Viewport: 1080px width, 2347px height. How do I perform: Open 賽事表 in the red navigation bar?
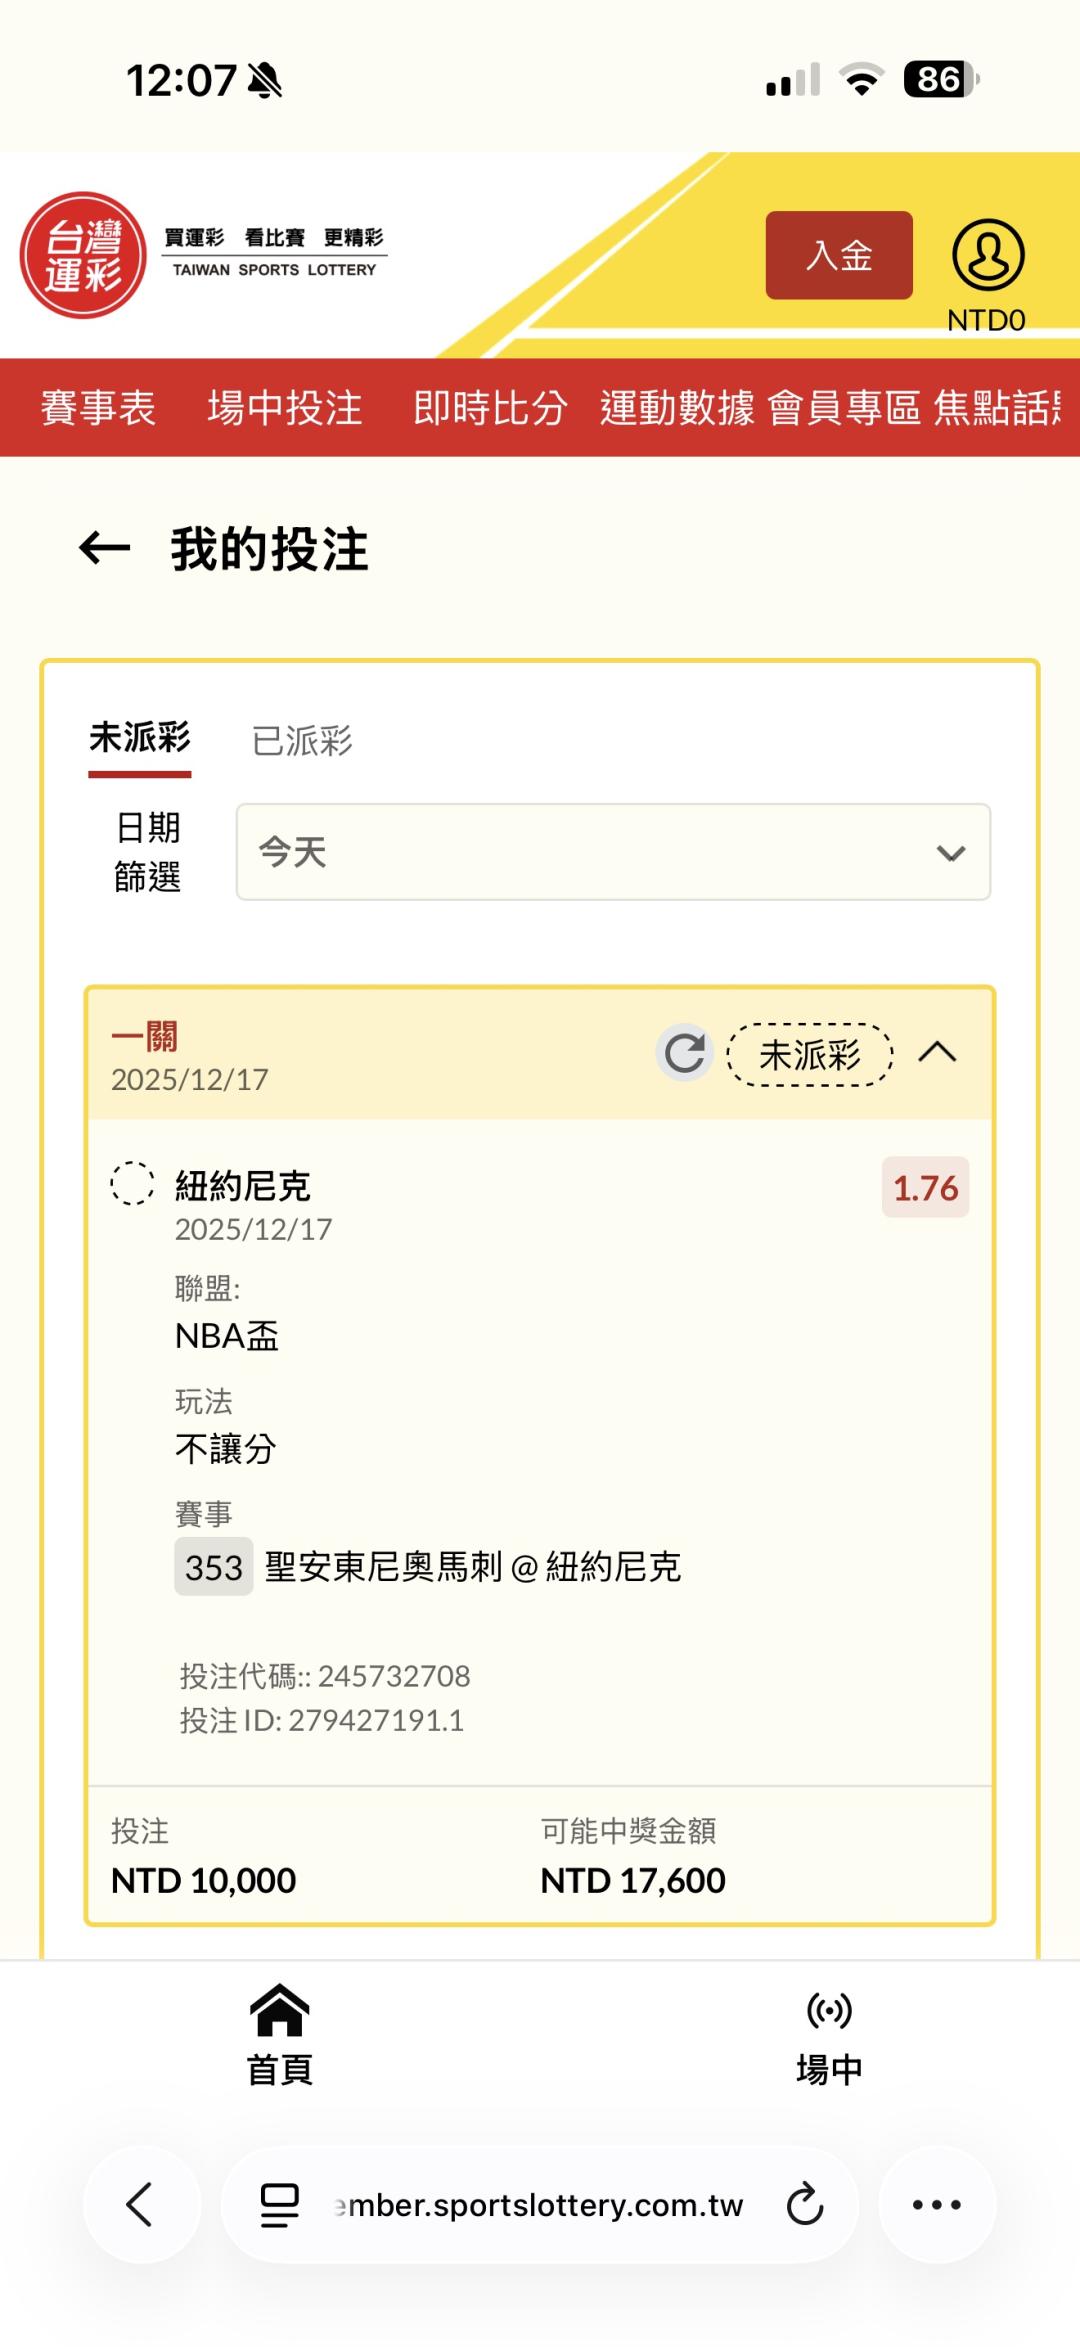[98, 408]
